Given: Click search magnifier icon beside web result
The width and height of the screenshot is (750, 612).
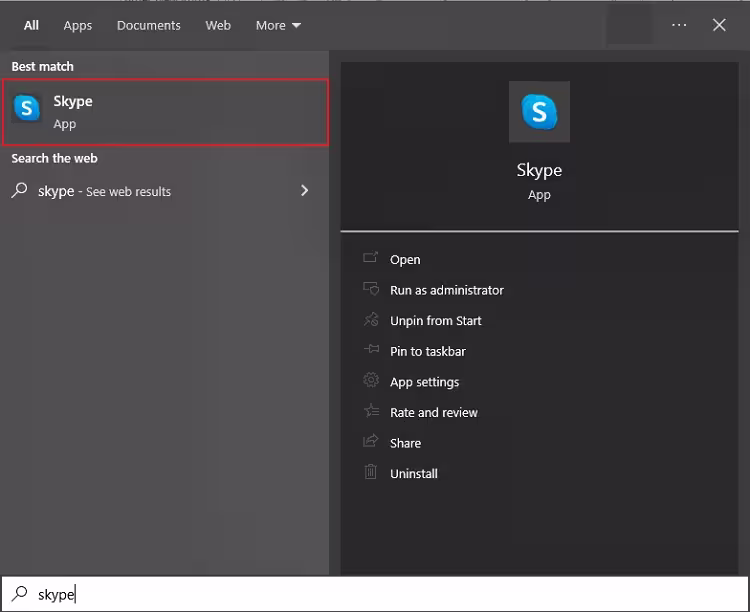Looking at the screenshot, I should point(19,190).
